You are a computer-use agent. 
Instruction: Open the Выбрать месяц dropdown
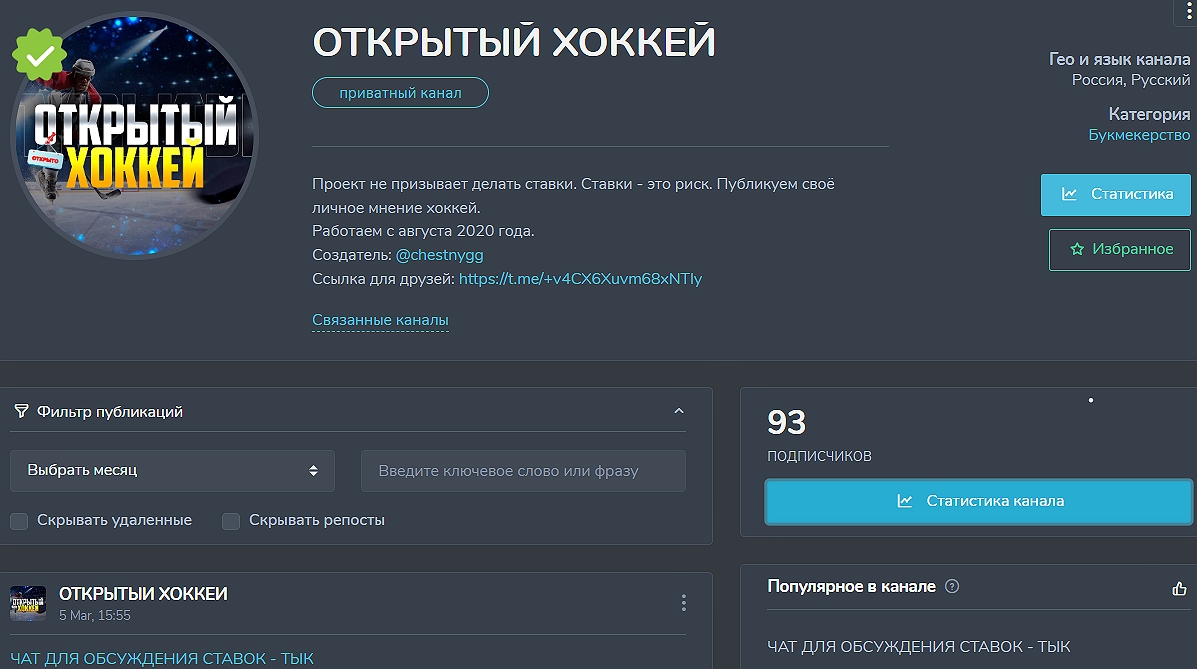(x=172, y=470)
